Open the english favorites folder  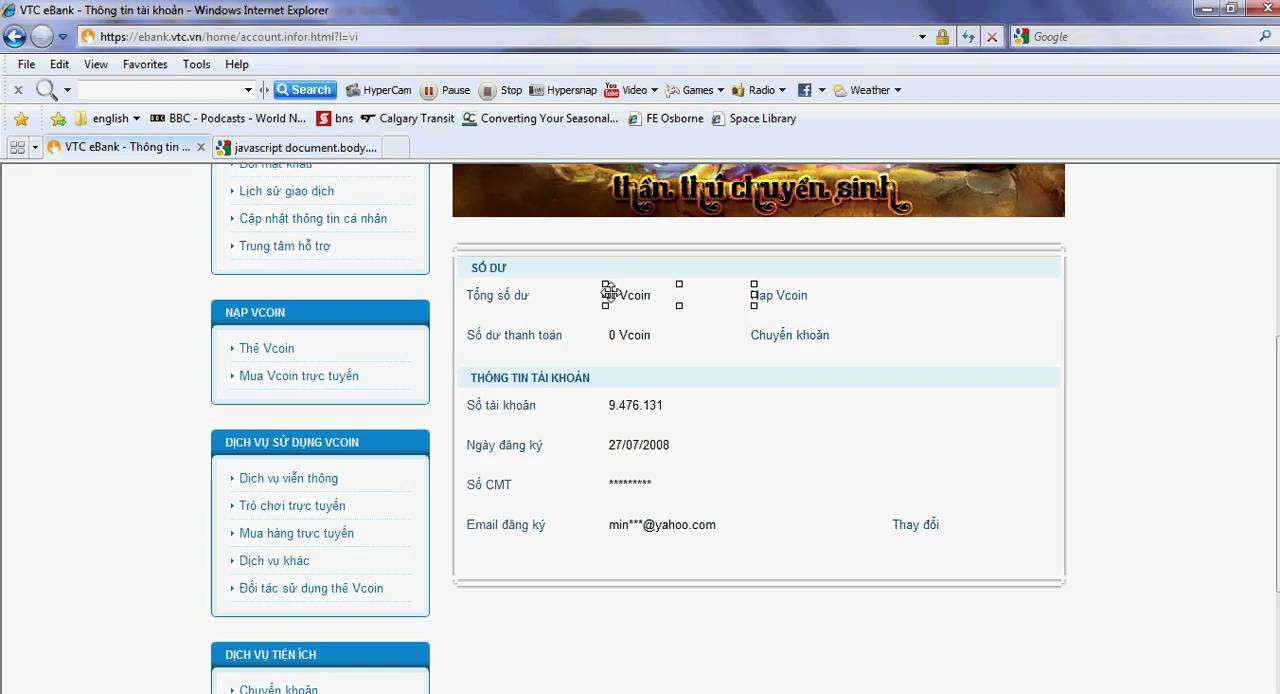(x=109, y=118)
